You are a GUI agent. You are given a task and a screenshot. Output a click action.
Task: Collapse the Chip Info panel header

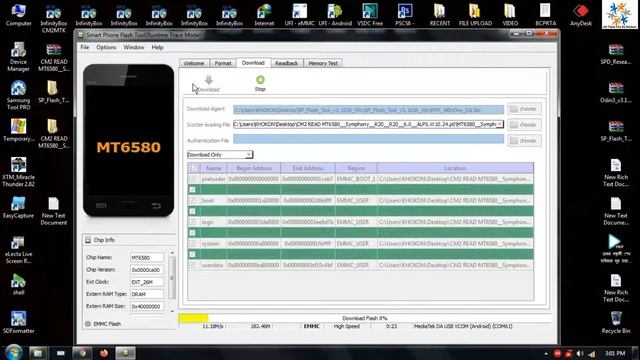coord(129,240)
